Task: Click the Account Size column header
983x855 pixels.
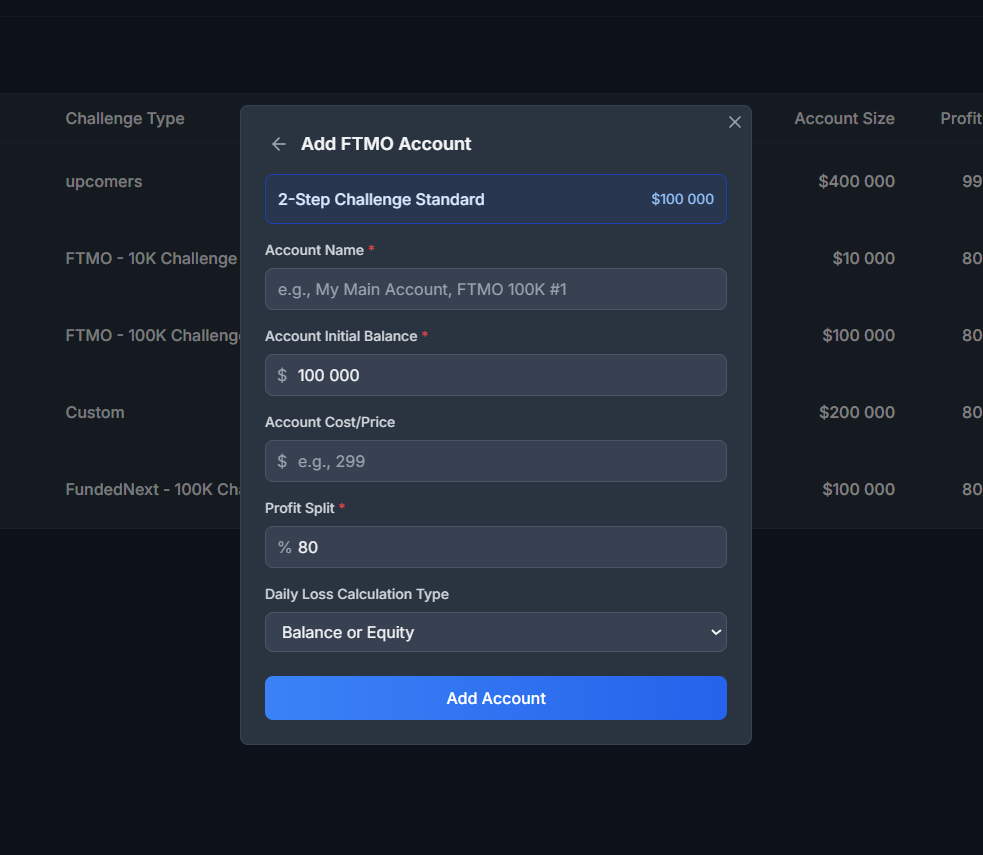Action: click(x=844, y=118)
